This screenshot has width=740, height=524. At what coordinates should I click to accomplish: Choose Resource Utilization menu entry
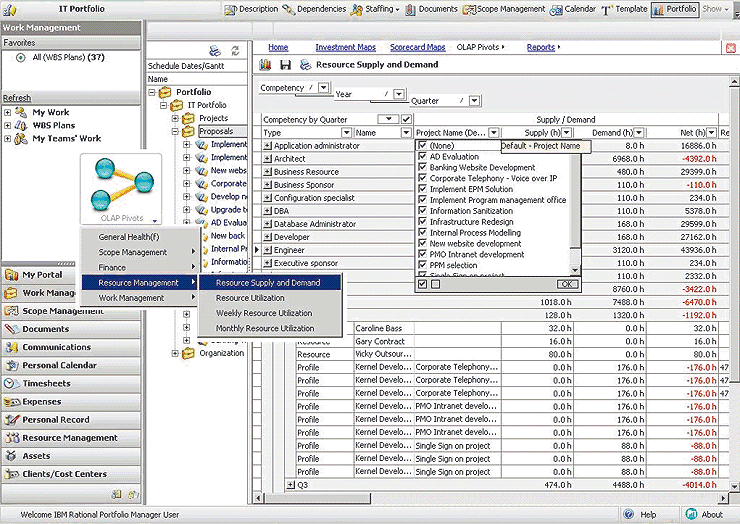[269, 298]
